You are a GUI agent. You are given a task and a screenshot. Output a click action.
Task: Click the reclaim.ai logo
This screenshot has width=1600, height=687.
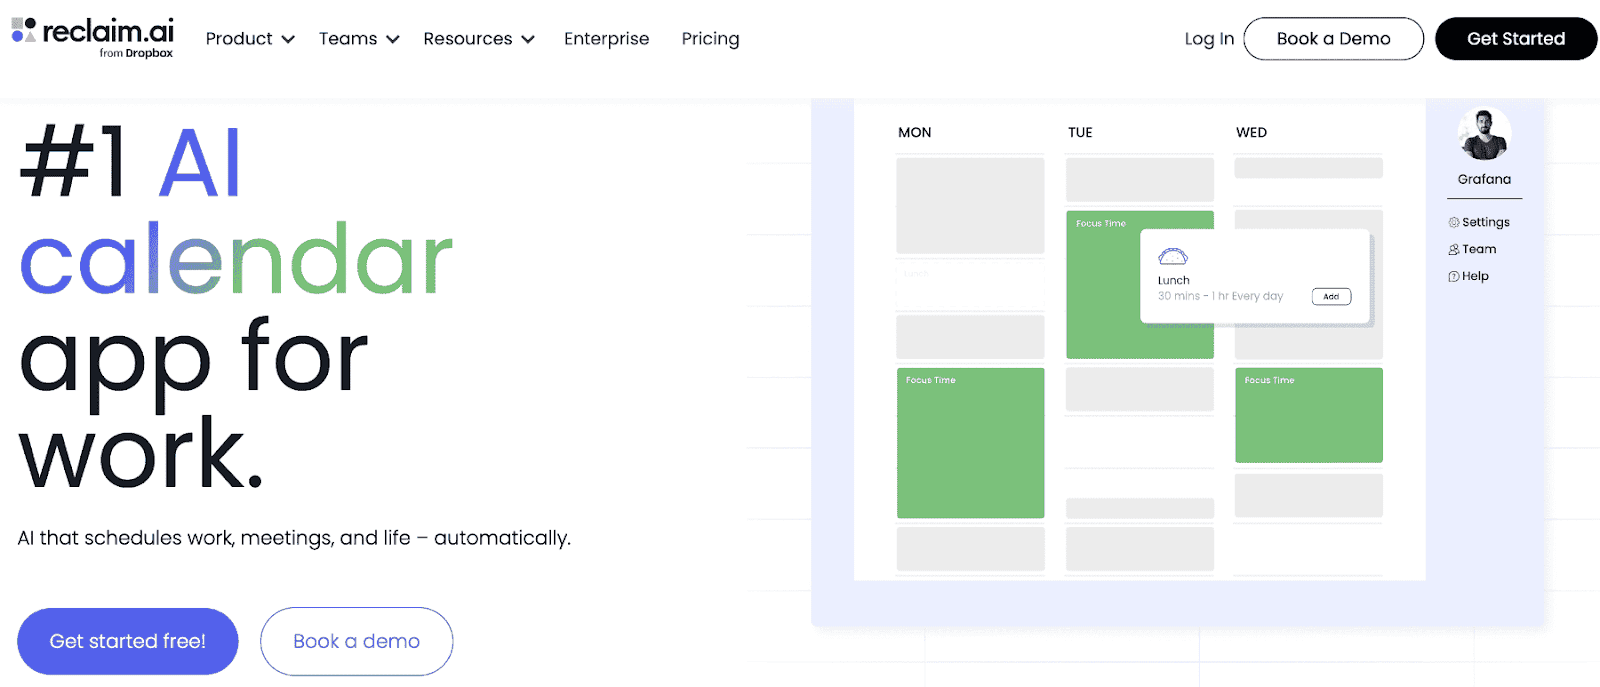93,37
